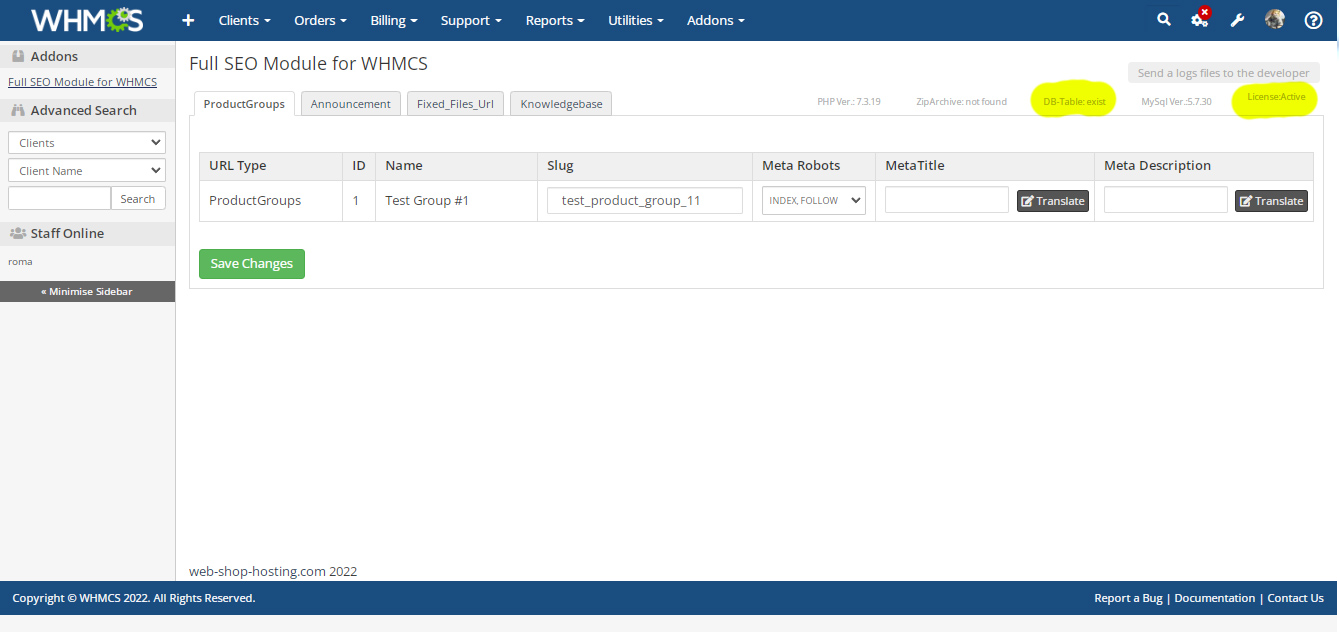Open the wrench configuration icon
The height and width of the screenshot is (632, 1339).
(1237, 20)
